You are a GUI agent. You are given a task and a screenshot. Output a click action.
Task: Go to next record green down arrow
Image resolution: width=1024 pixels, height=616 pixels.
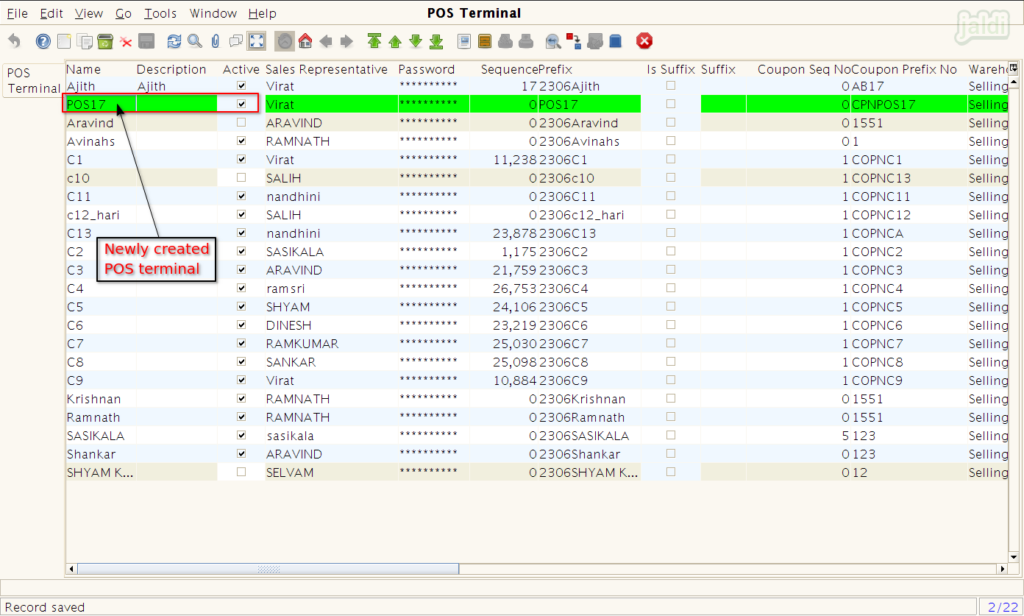416,42
